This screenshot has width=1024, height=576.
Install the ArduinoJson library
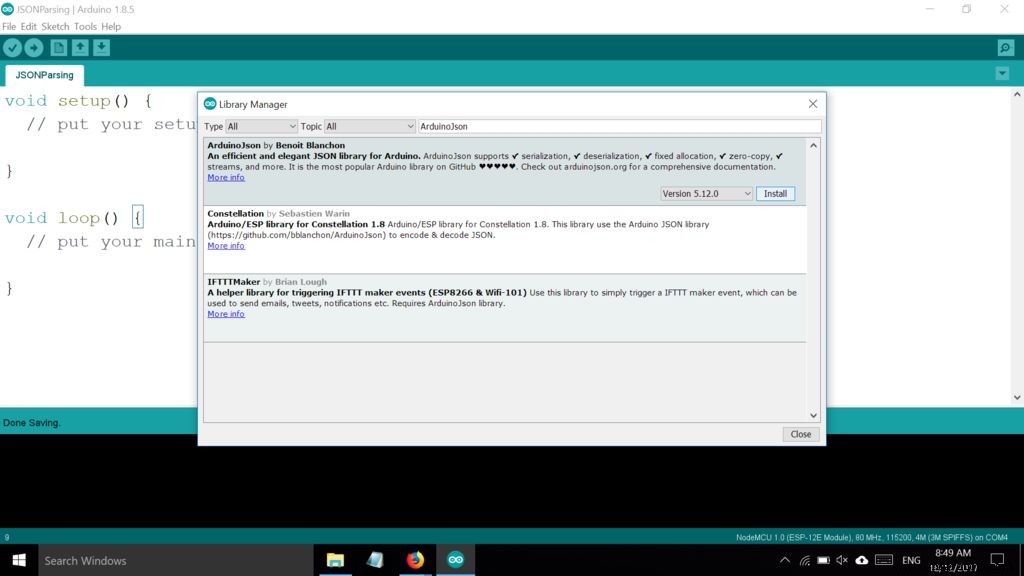[x=776, y=193]
